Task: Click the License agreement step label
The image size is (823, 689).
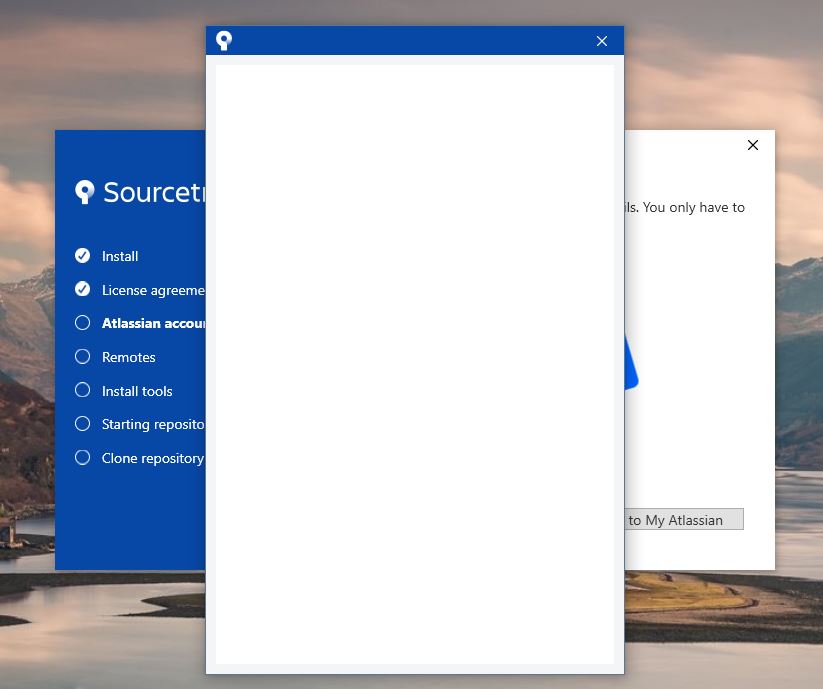Action: click(153, 290)
